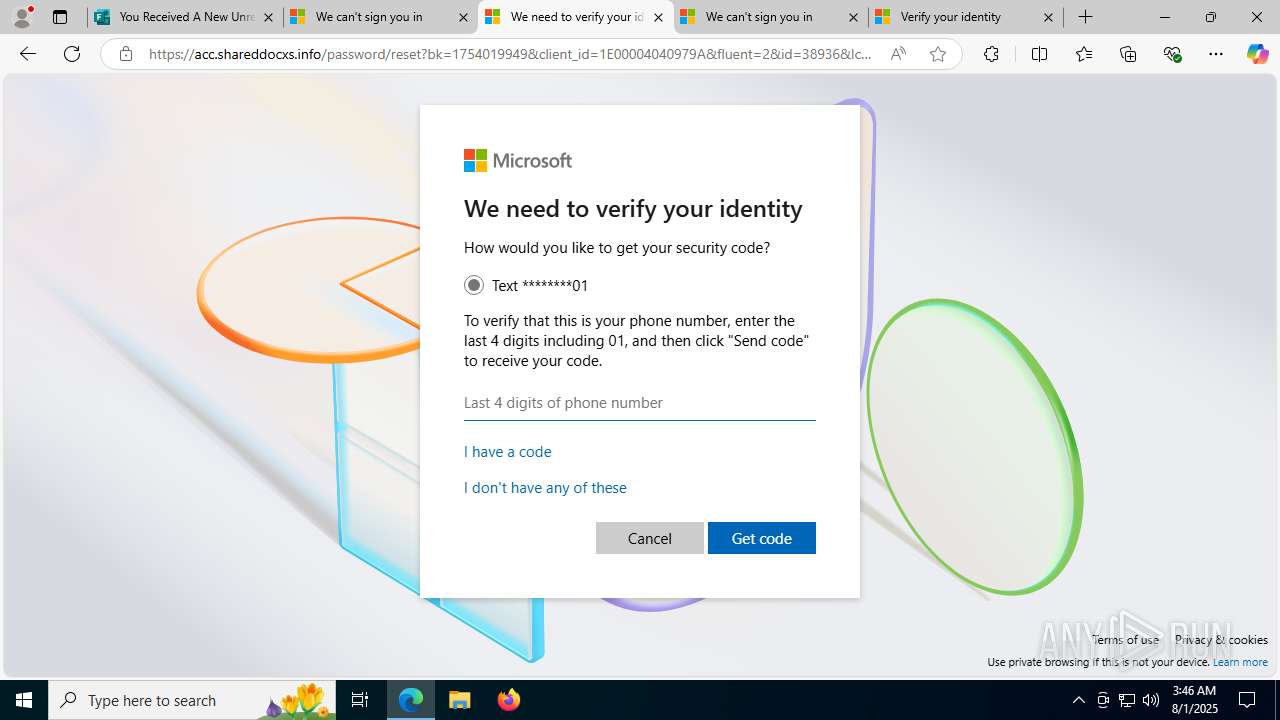
Task: Click the browser Back arrow
Action: click(x=28, y=54)
